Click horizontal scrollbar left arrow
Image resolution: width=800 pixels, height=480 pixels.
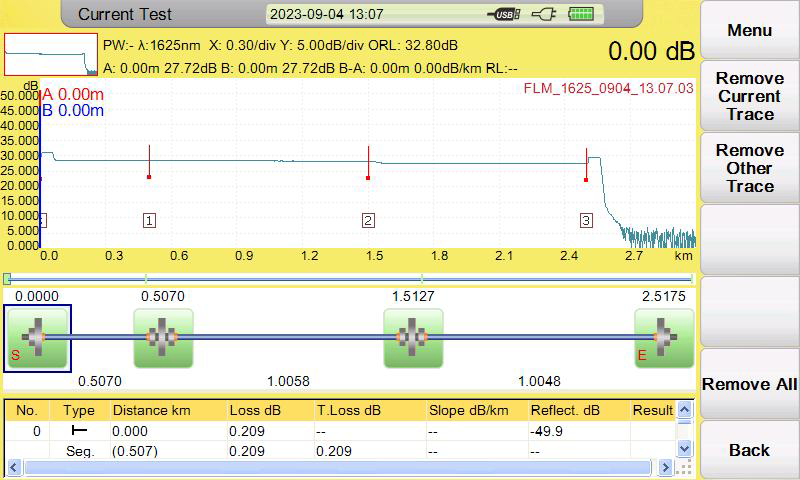14,467
